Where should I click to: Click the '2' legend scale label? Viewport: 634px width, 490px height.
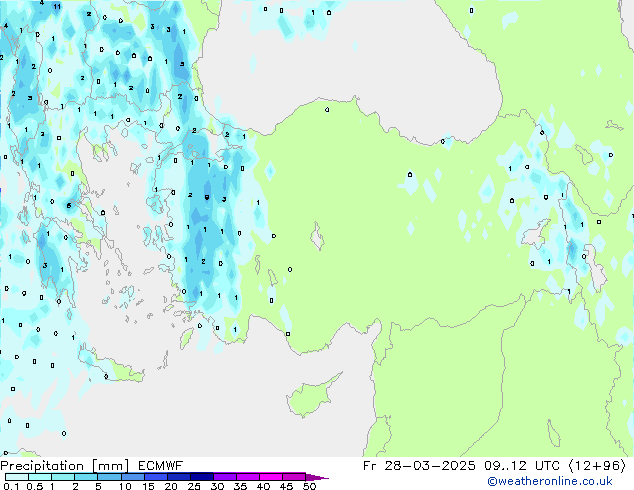75,486
